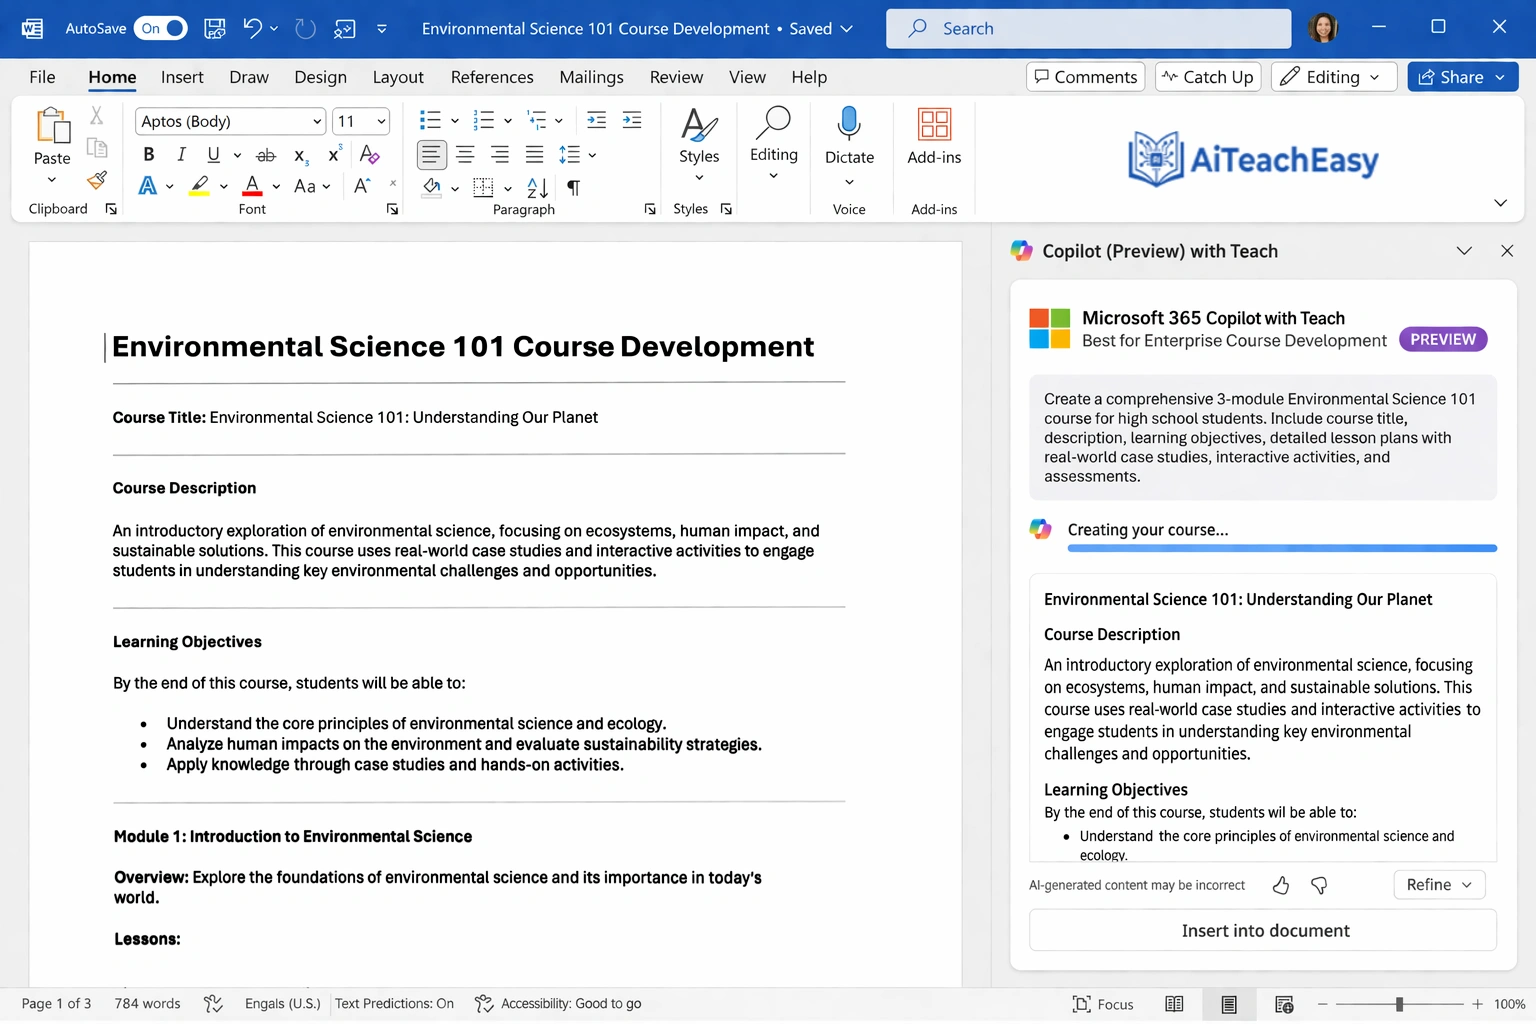Viewport: 1536px width, 1024px height.
Task: Click the word count in status bar
Action: tap(147, 1003)
